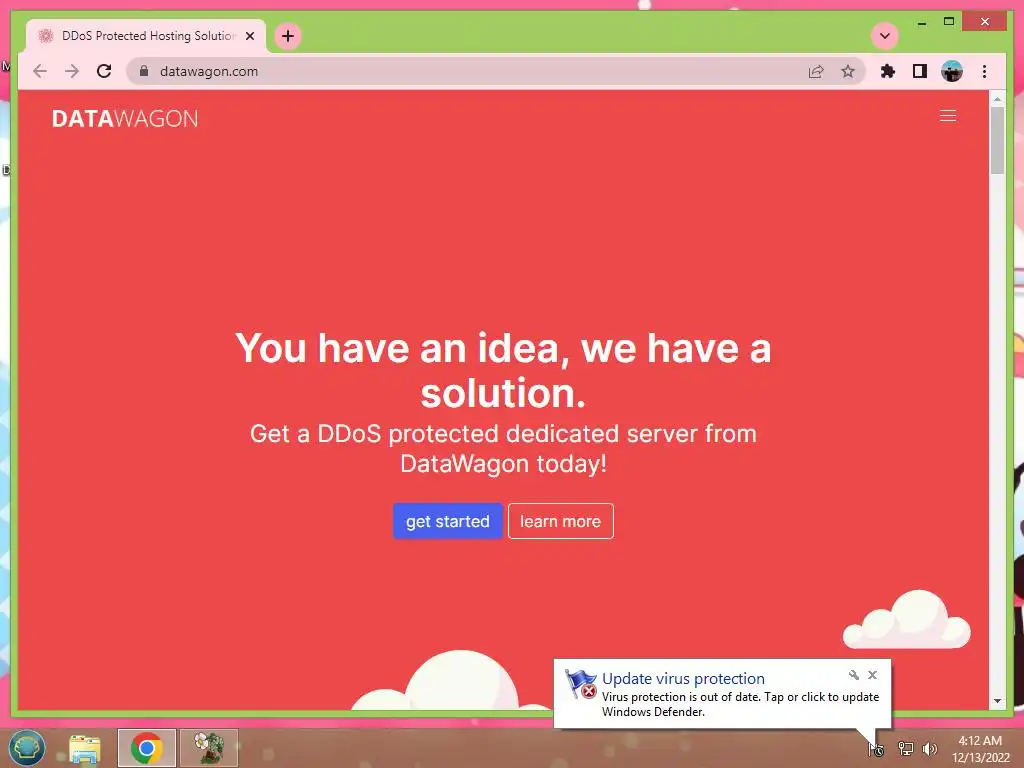Viewport: 1024px width, 768px height.
Task: Open the Chrome profile avatar
Action: [952, 71]
